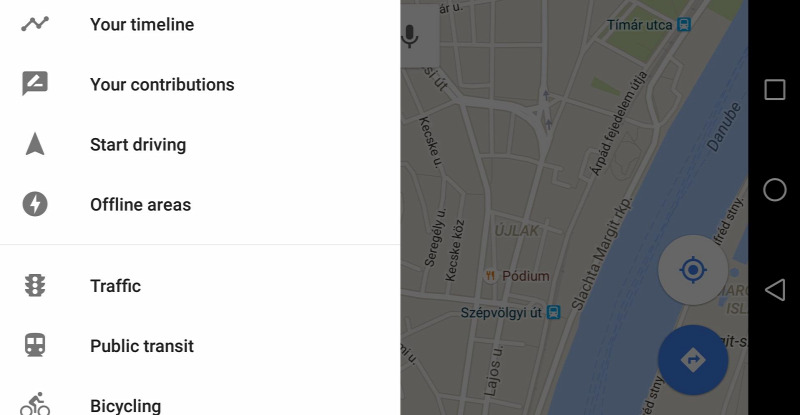Select the Bicycling cyclist icon
Screen dimensions: 800x415
click(x=35, y=404)
